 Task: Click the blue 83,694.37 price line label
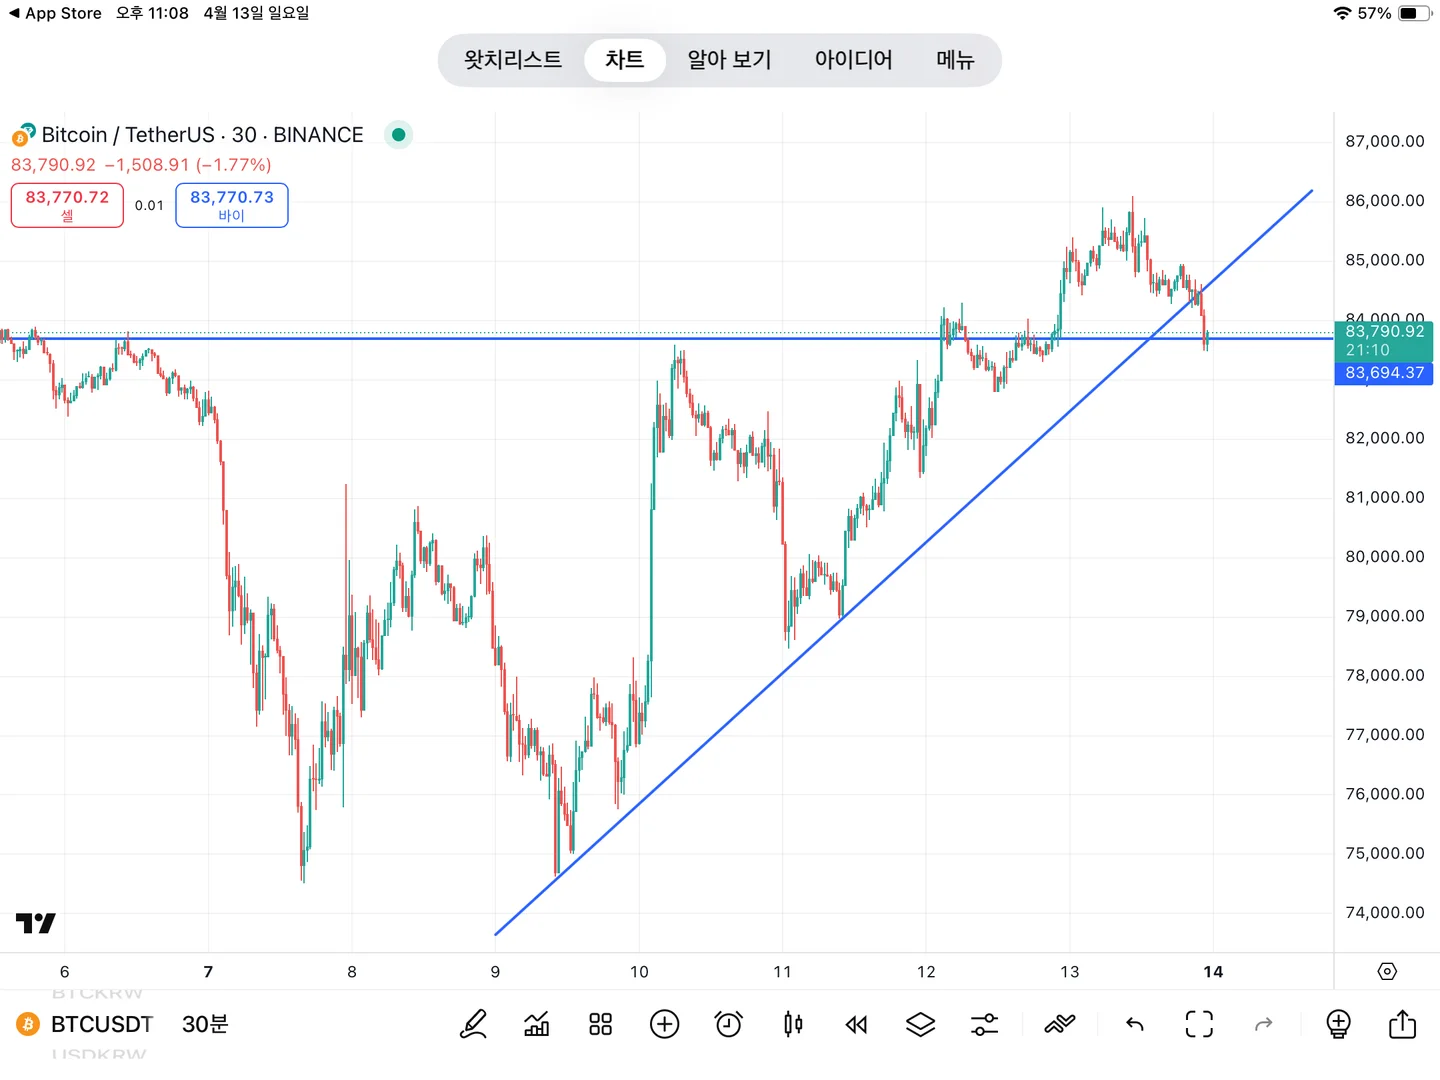(1384, 373)
